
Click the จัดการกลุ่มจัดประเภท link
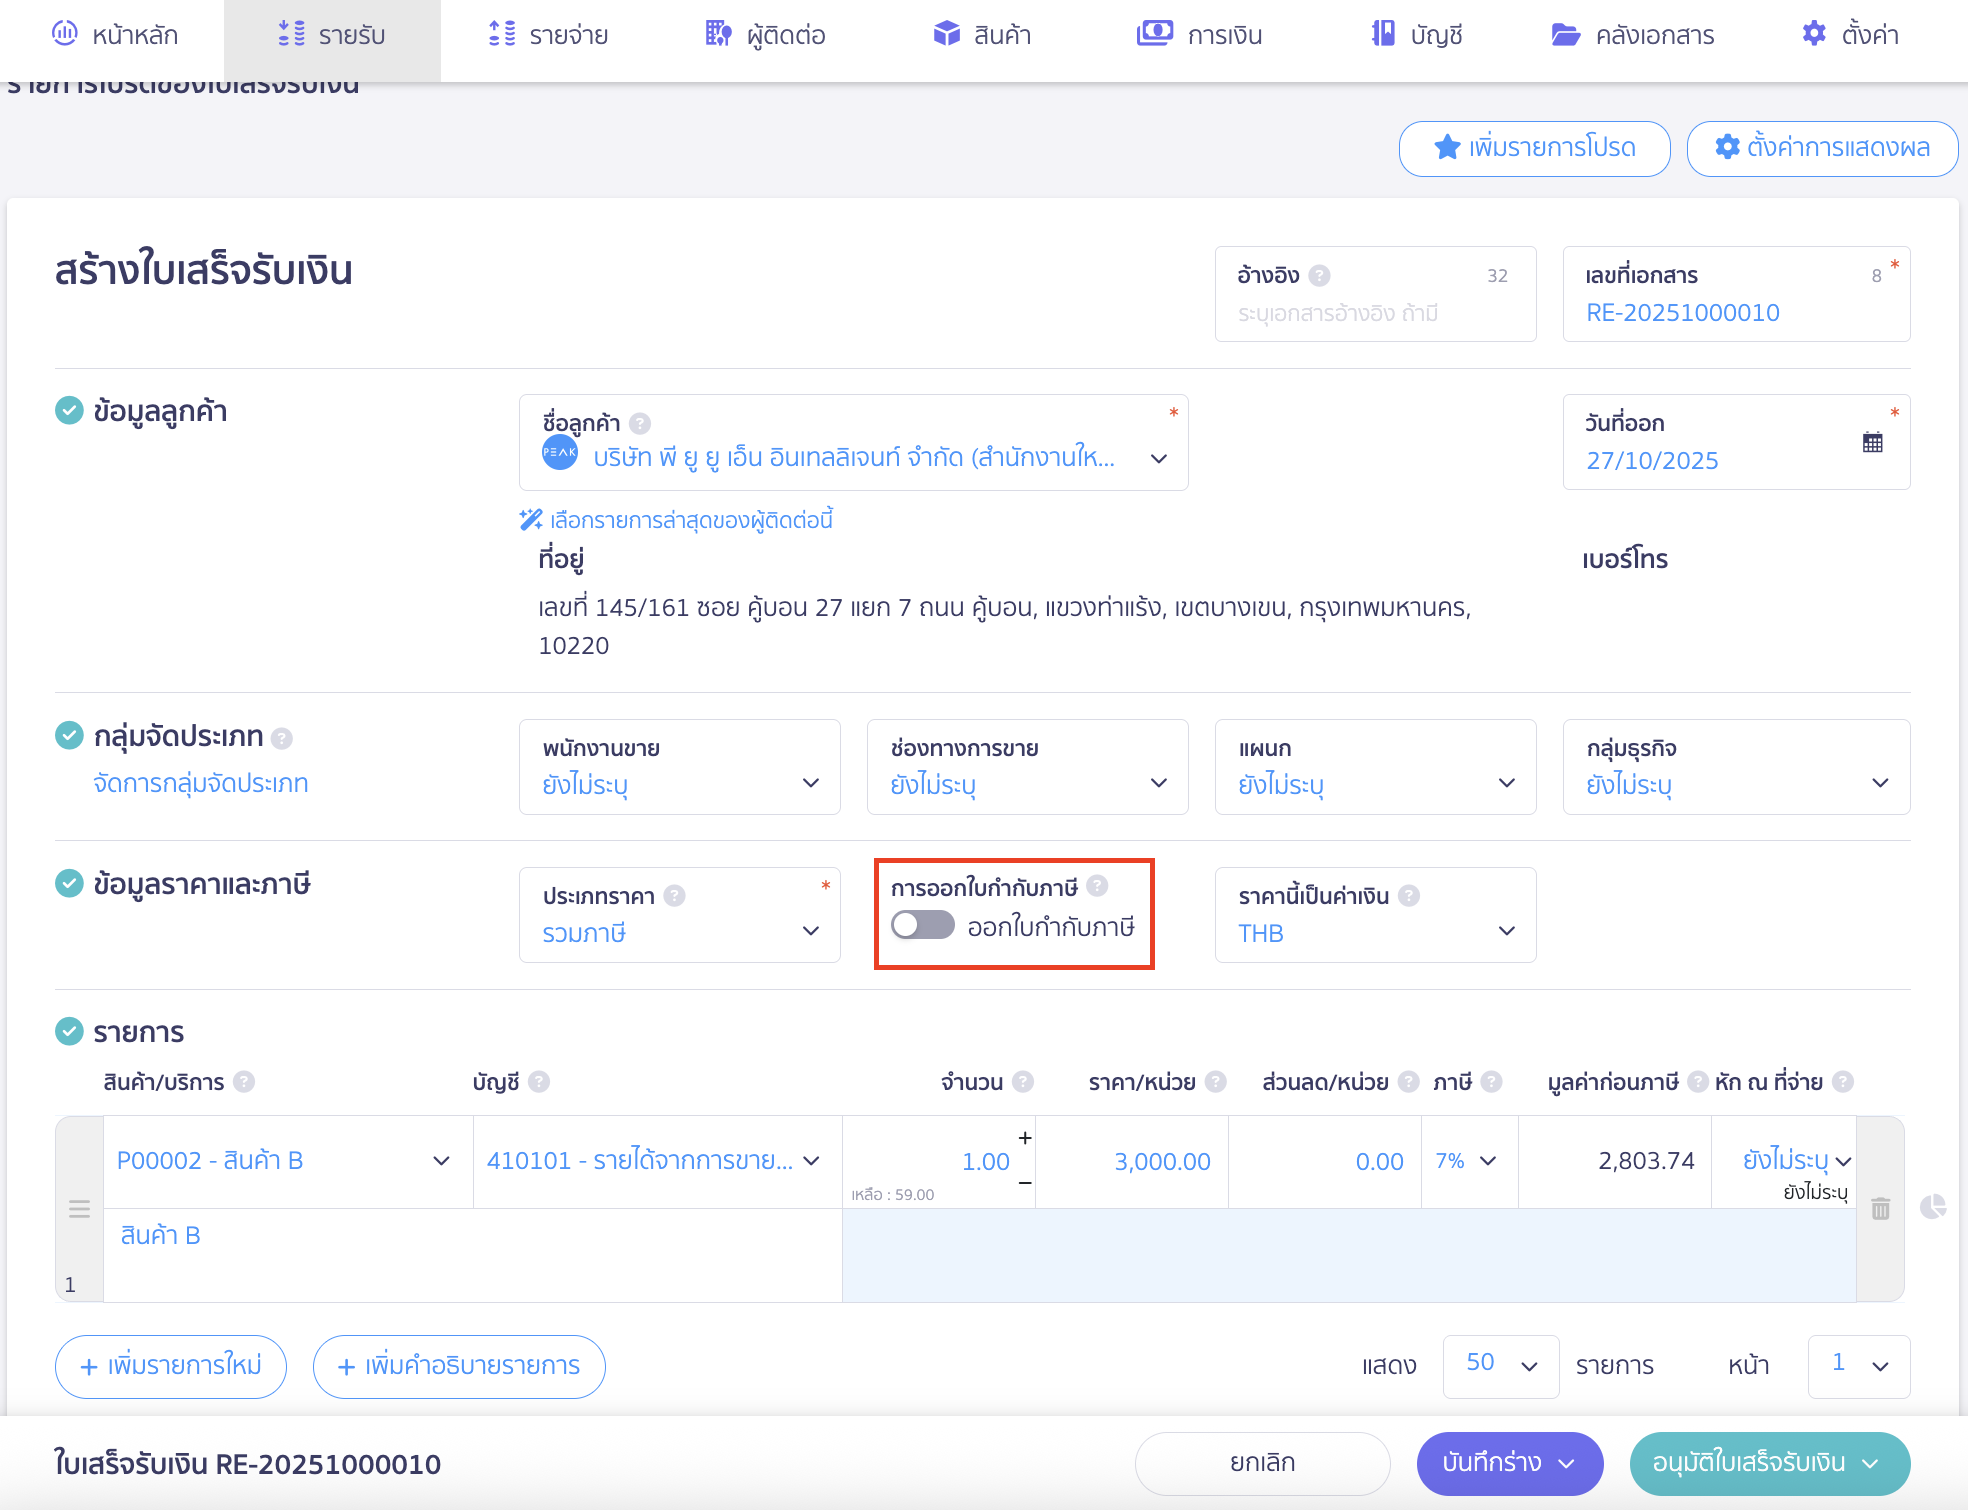200,783
